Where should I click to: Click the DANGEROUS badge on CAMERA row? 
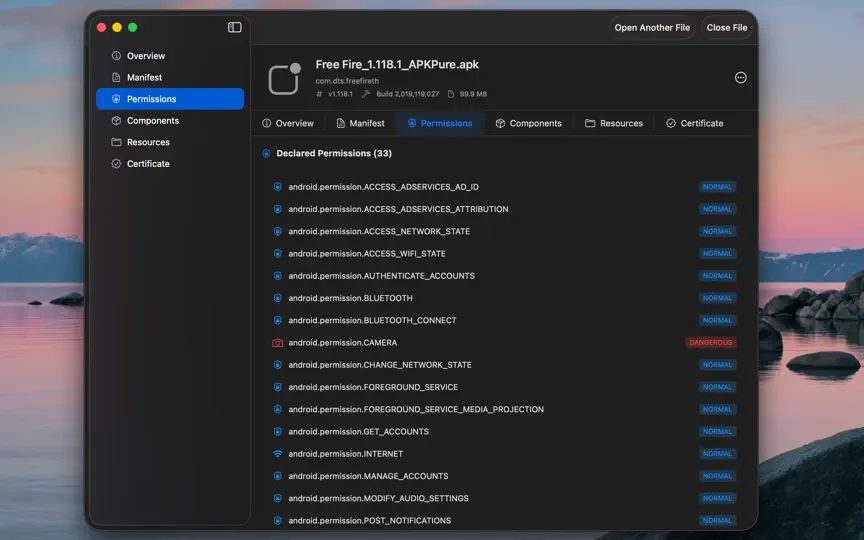pyautogui.click(x=711, y=343)
